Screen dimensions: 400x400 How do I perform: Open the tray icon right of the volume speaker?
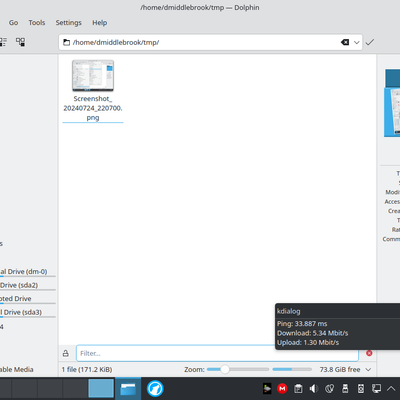coord(329,388)
